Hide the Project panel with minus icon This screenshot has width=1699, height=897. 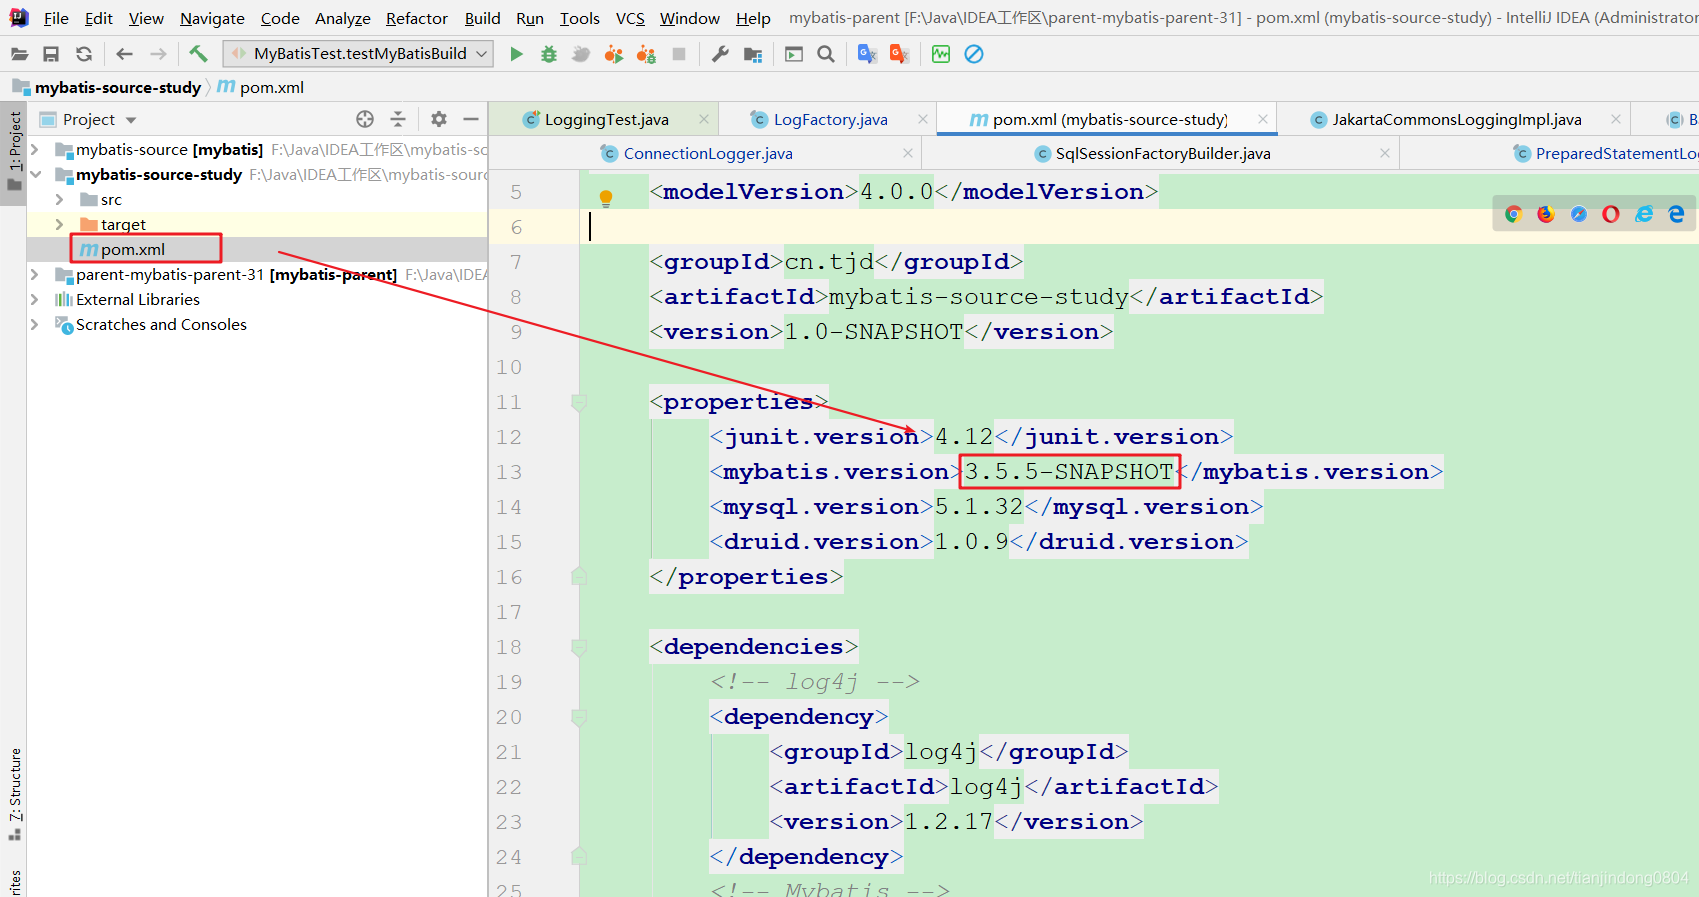tap(471, 119)
